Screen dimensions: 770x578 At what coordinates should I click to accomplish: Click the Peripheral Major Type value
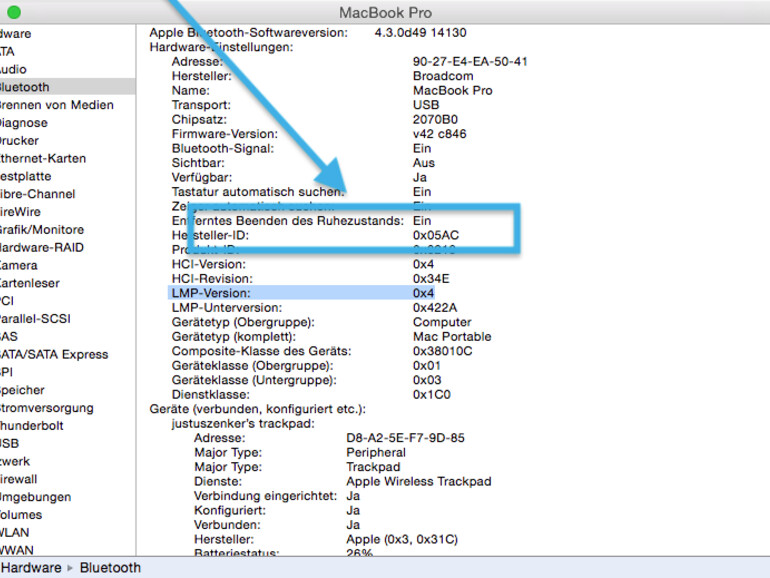(376, 453)
